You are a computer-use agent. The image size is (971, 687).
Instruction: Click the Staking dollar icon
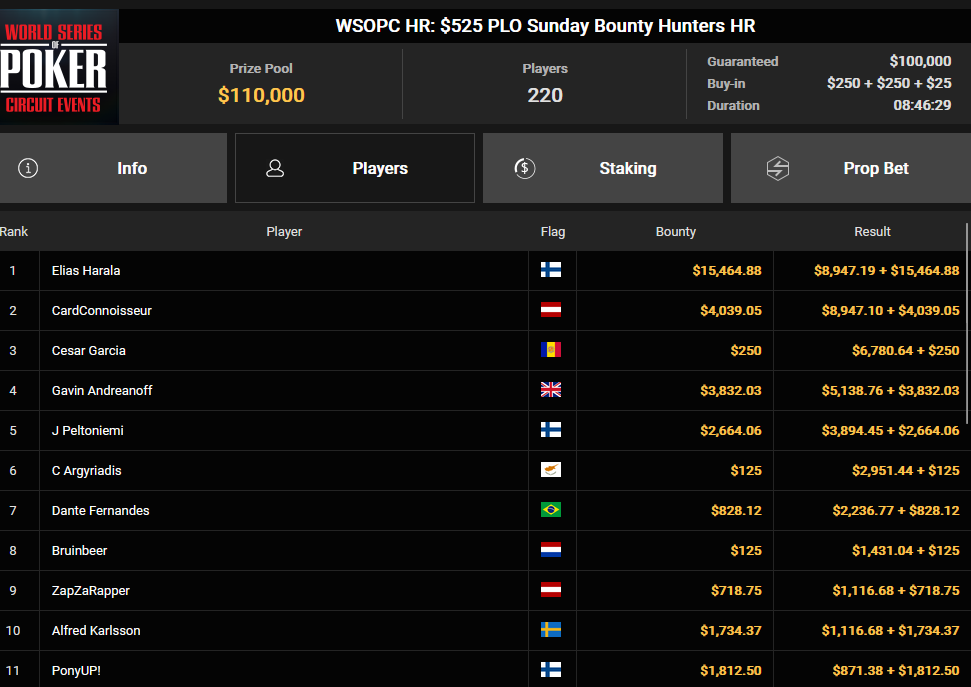[x=524, y=168]
